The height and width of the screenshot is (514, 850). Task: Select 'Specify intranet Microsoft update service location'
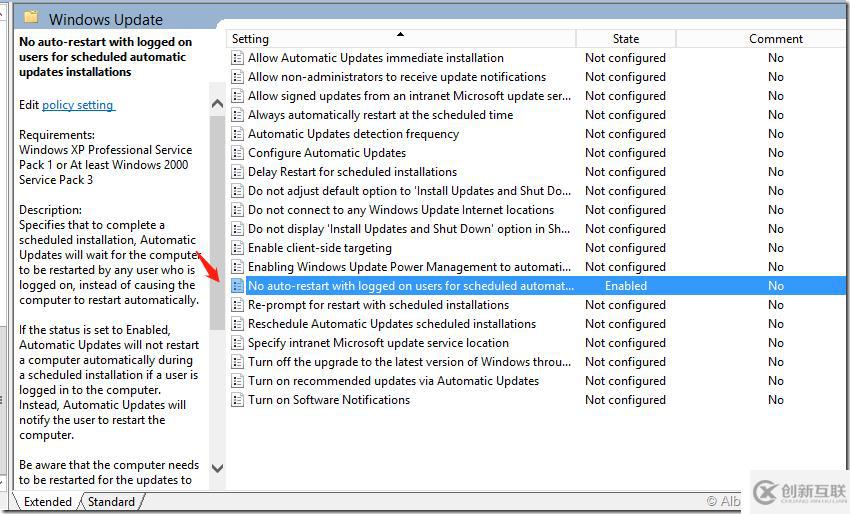coord(378,343)
